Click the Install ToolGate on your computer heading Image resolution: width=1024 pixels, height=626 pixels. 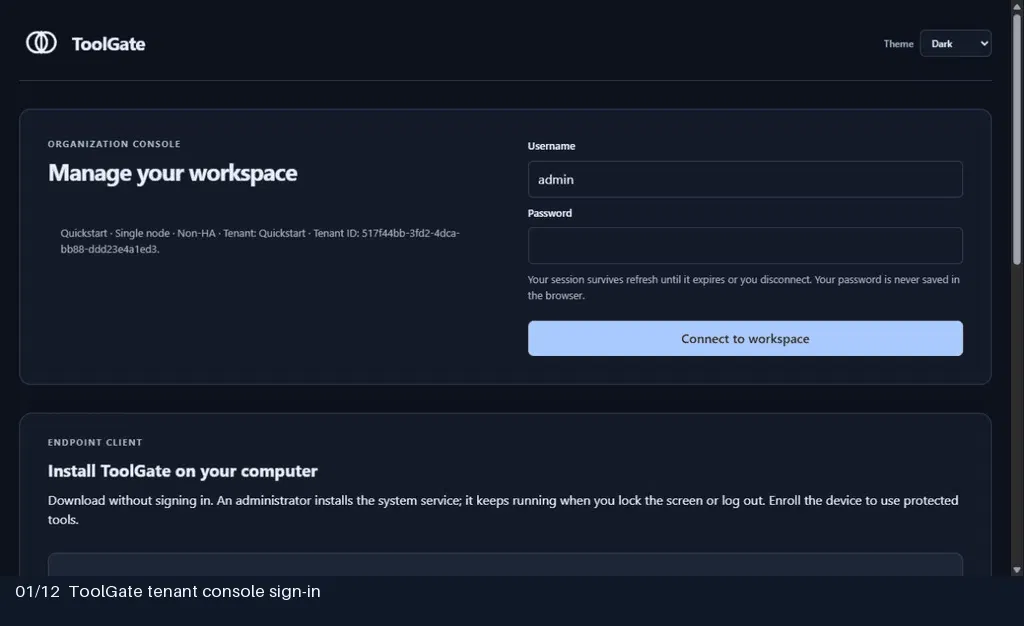(182, 471)
